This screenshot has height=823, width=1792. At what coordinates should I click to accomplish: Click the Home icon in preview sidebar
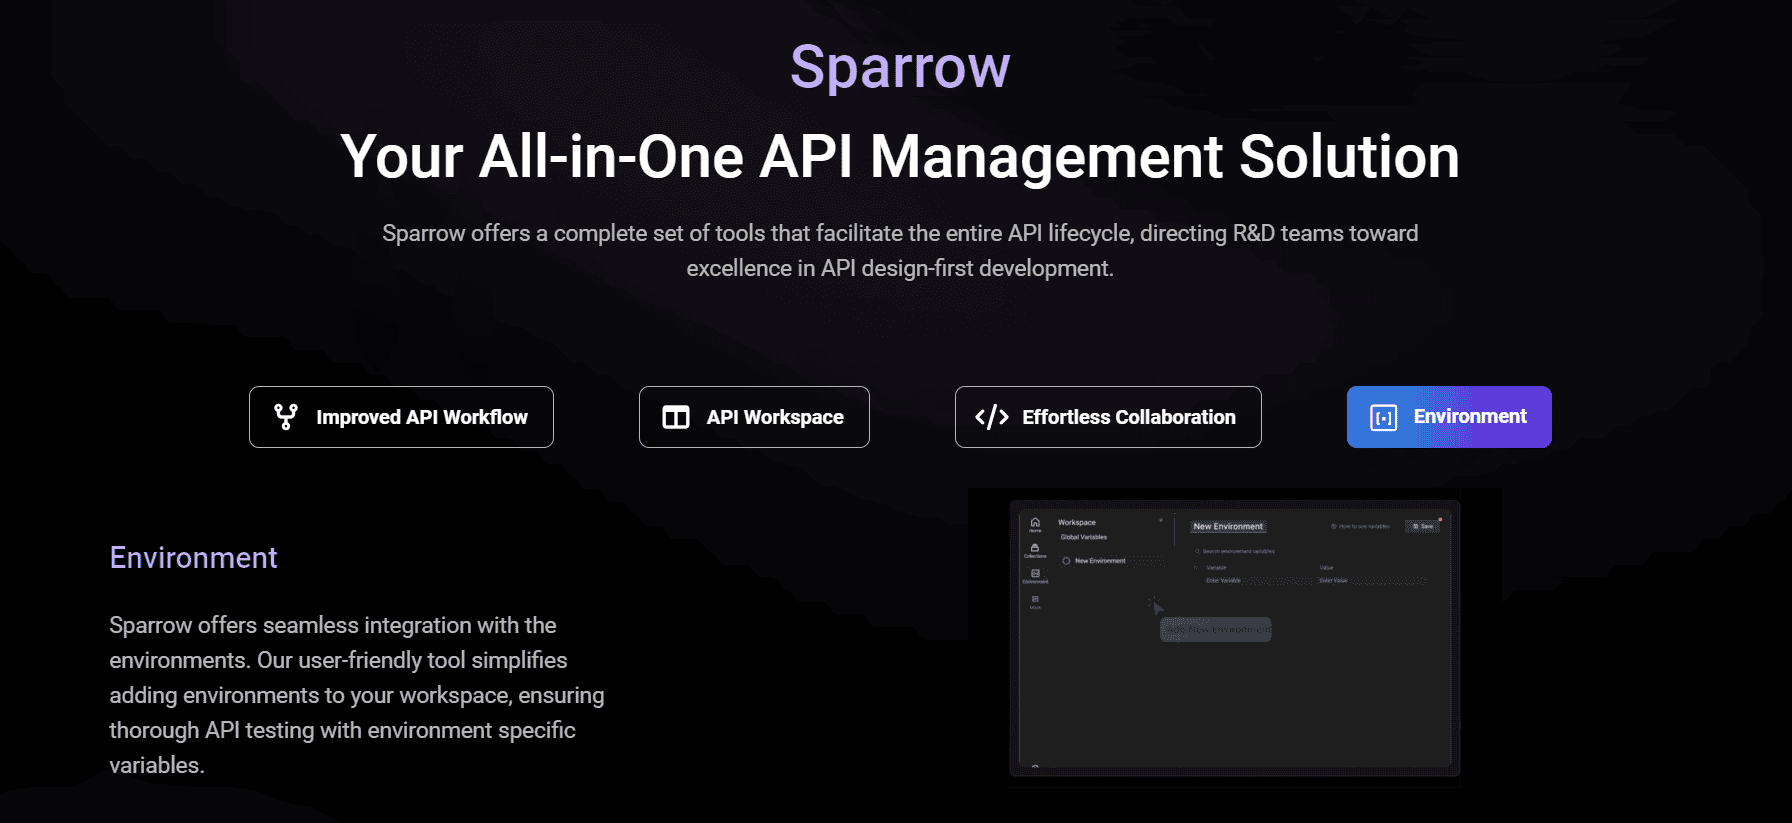pyautogui.click(x=1035, y=524)
